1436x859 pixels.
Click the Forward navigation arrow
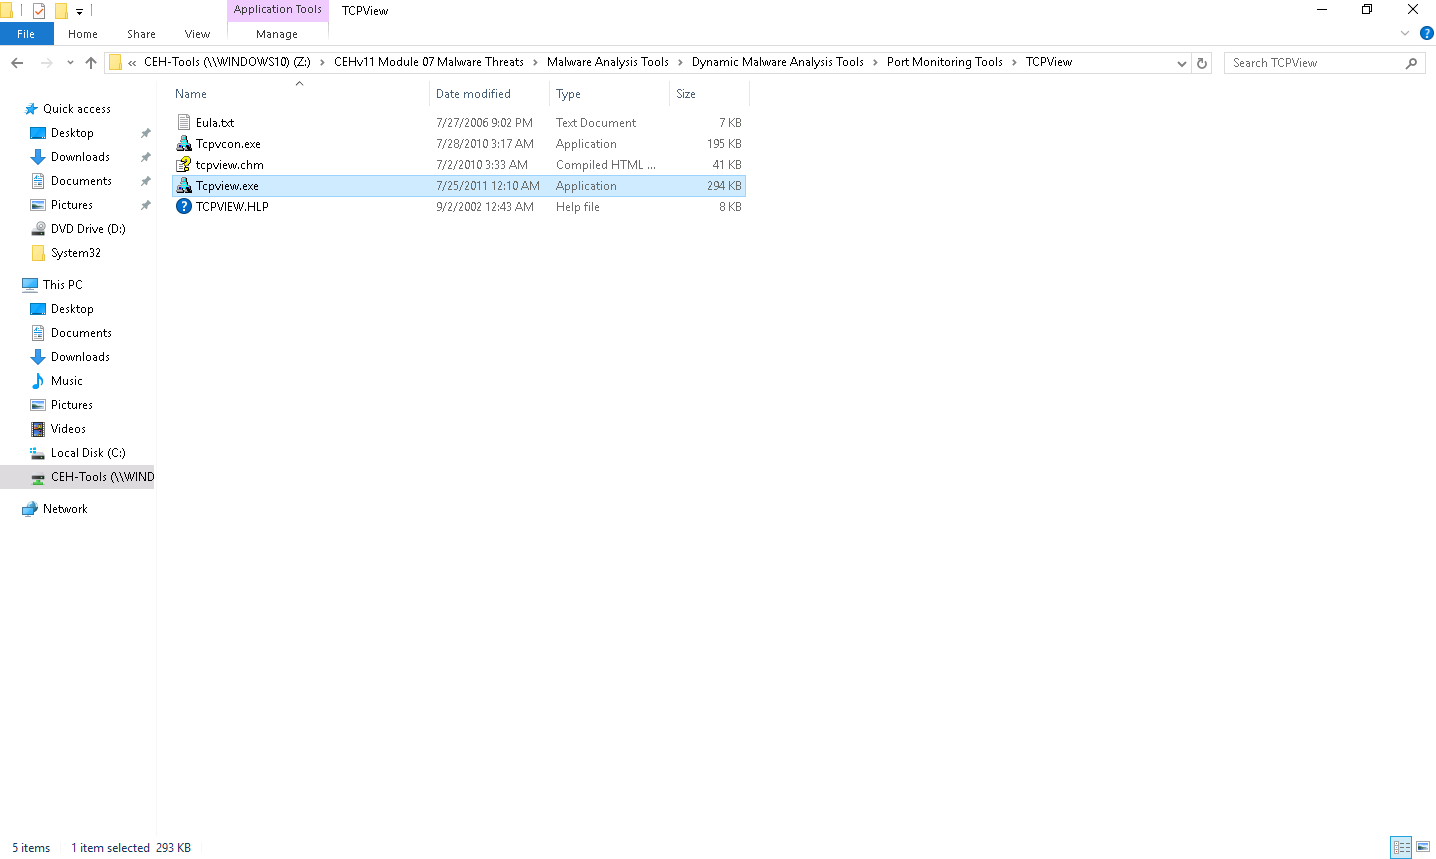46,63
